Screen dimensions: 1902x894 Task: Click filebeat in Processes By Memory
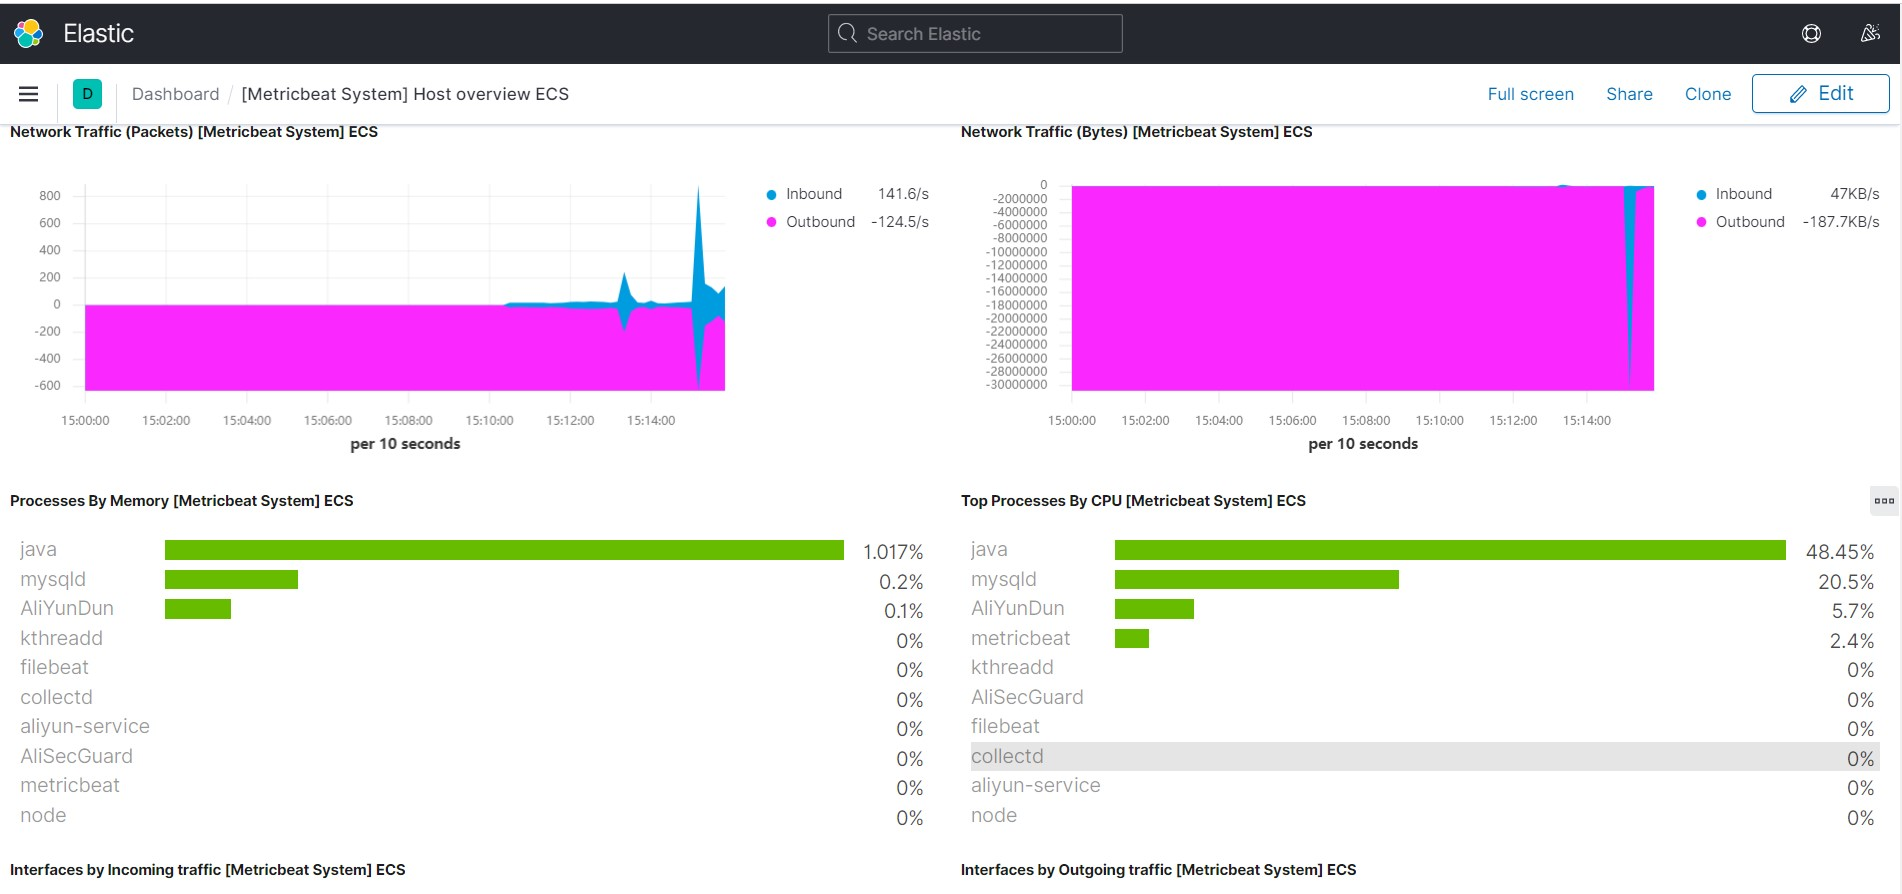click(54, 667)
